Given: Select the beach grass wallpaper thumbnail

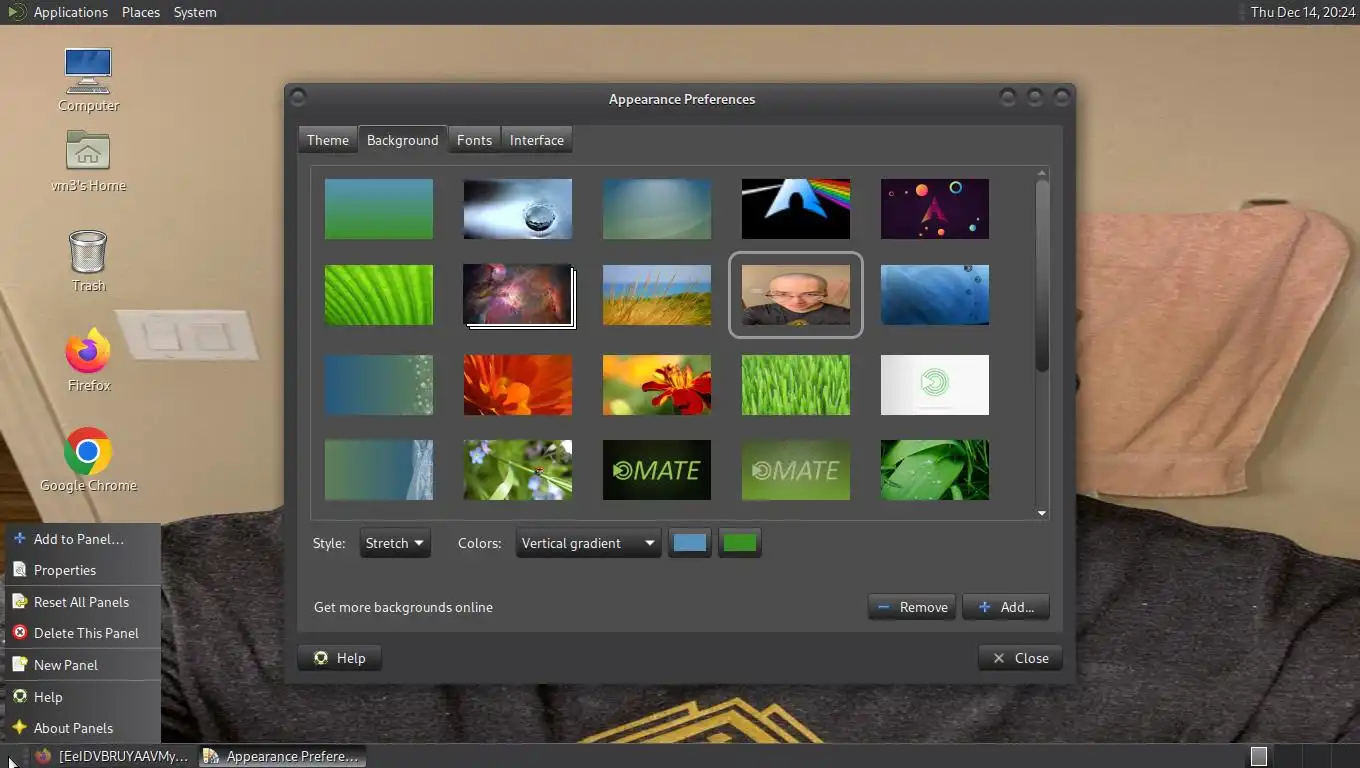Looking at the screenshot, I should 657,295.
